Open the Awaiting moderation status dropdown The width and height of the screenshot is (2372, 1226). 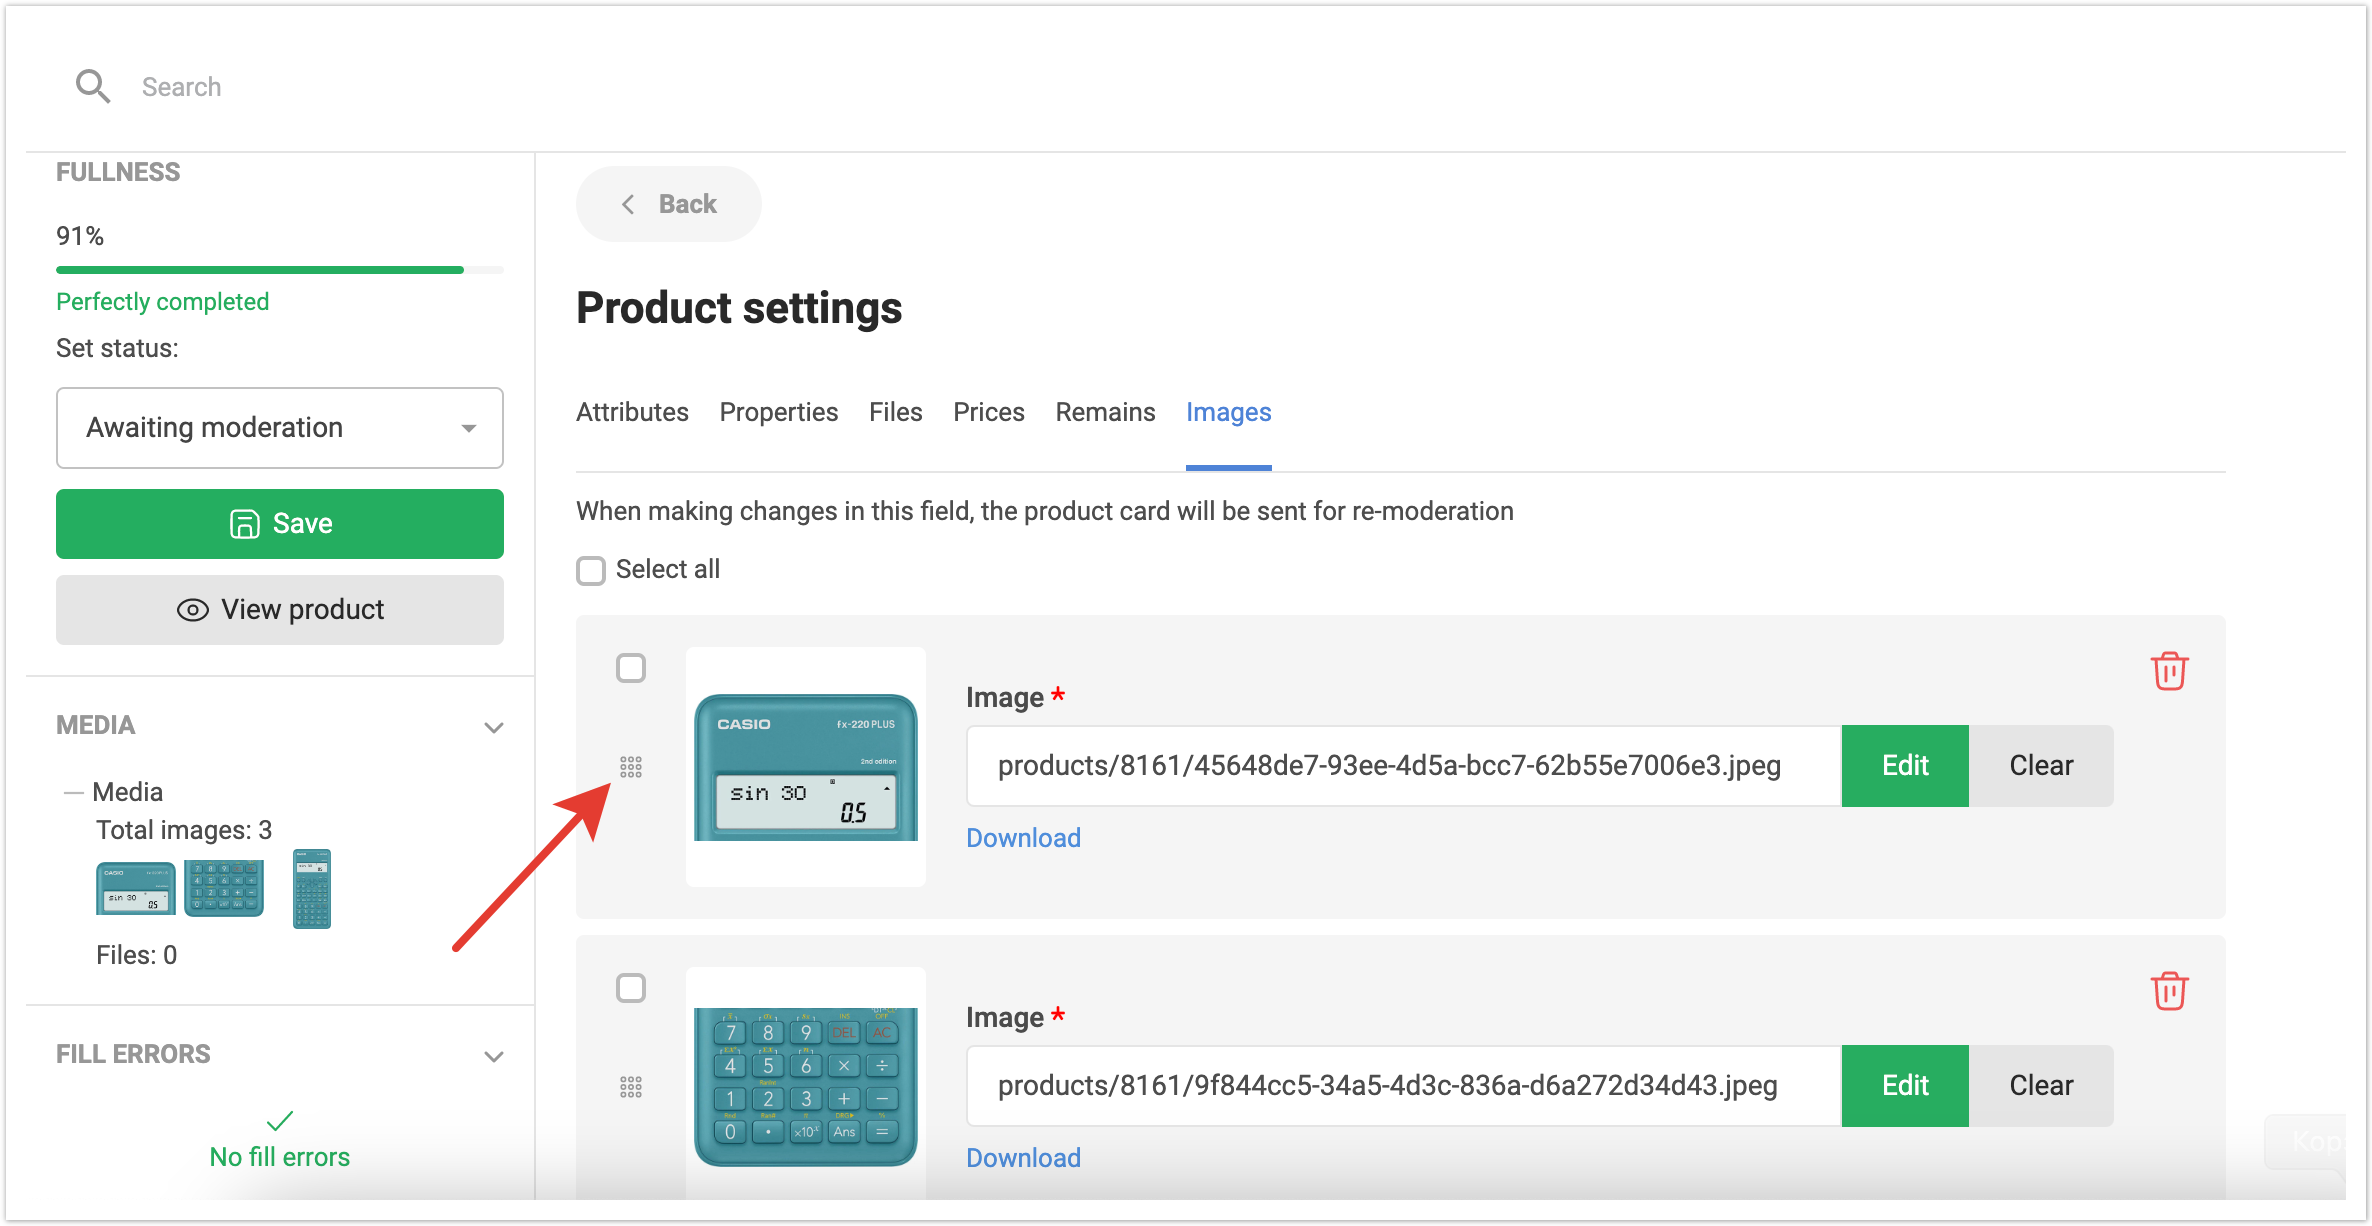click(280, 428)
